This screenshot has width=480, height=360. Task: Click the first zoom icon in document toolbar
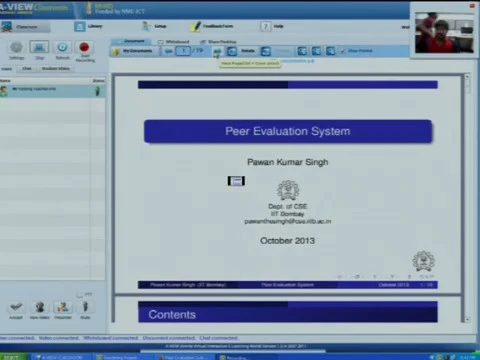pyautogui.click(x=302, y=51)
